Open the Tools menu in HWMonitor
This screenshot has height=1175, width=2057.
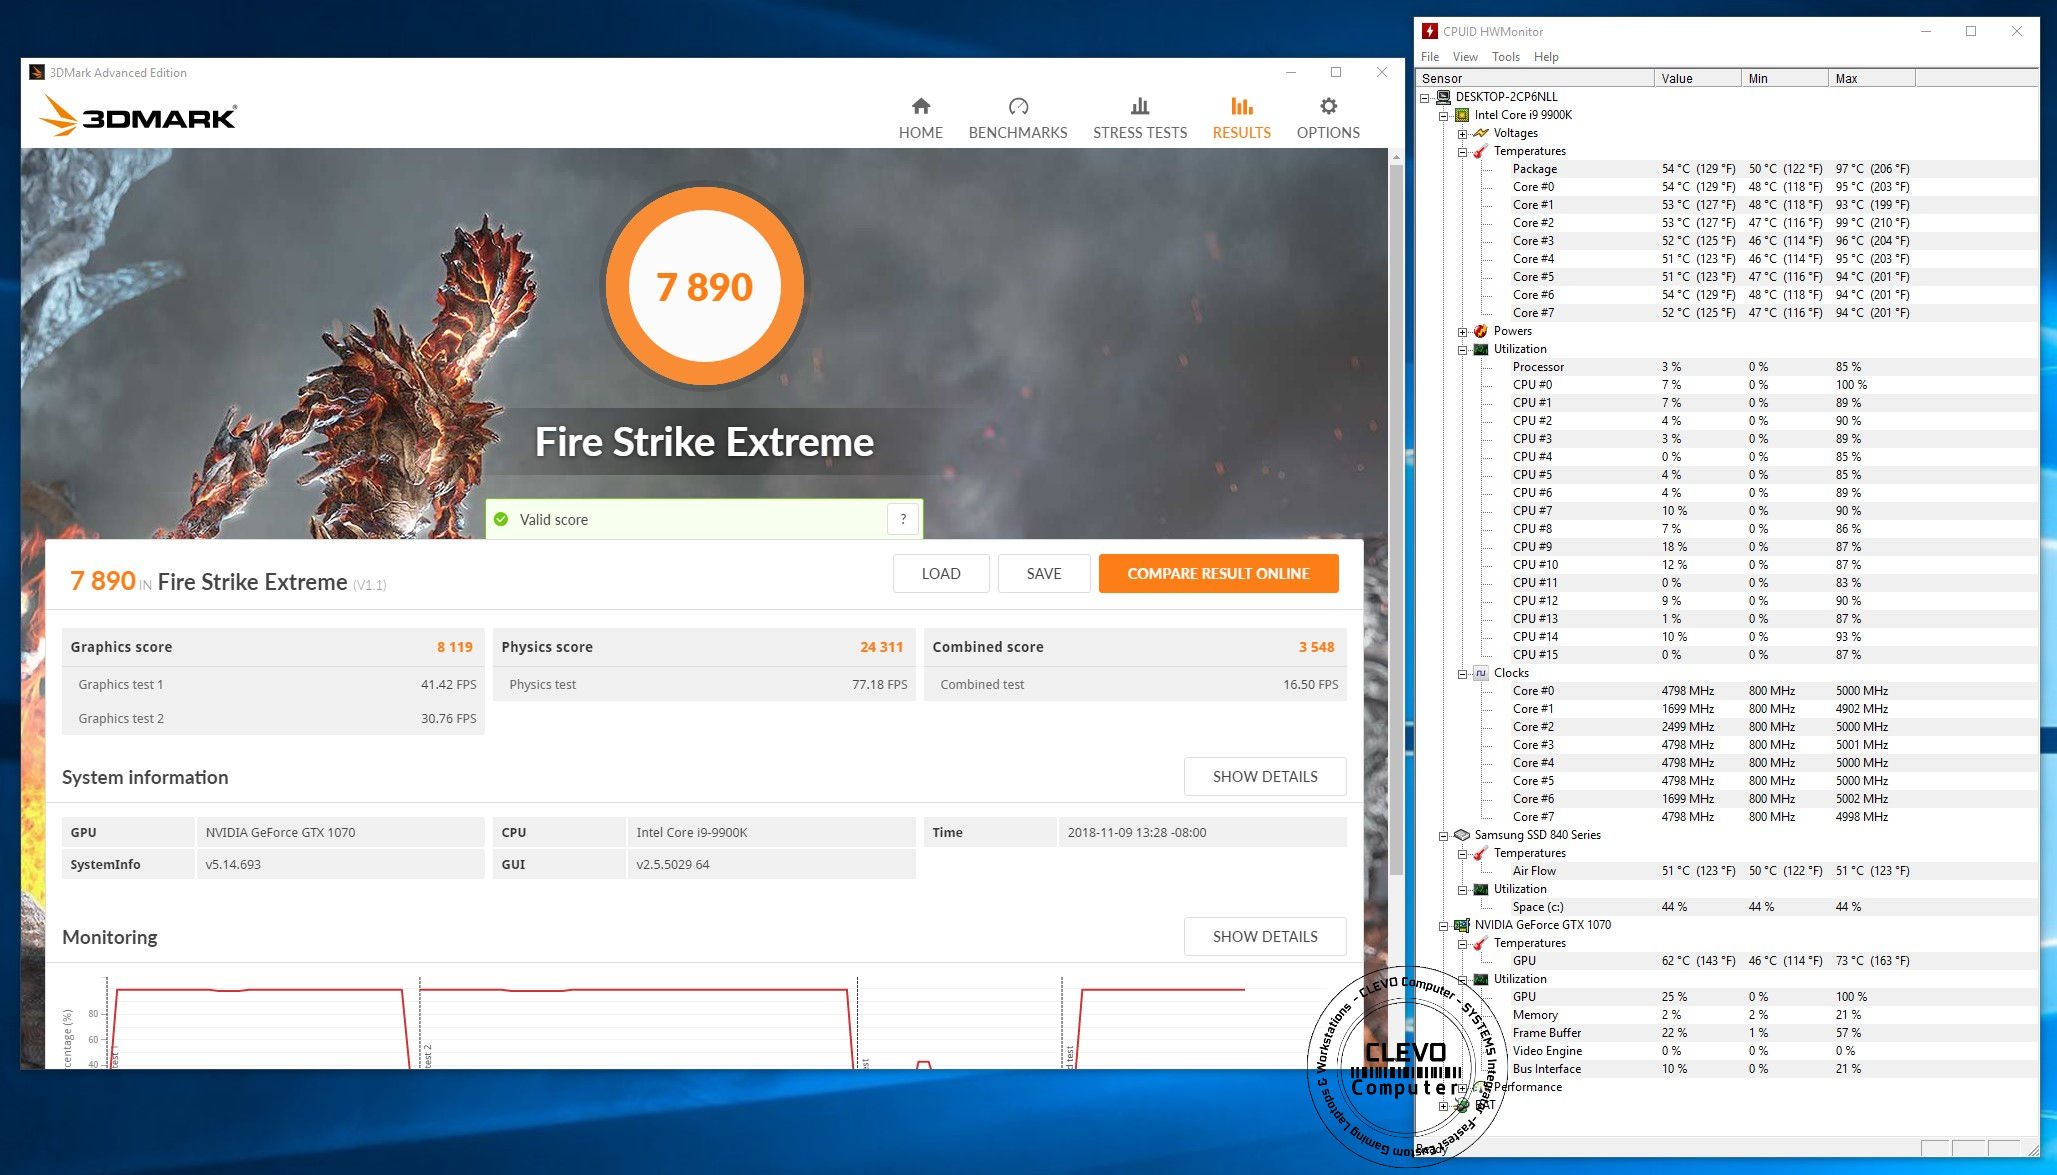1505,57
